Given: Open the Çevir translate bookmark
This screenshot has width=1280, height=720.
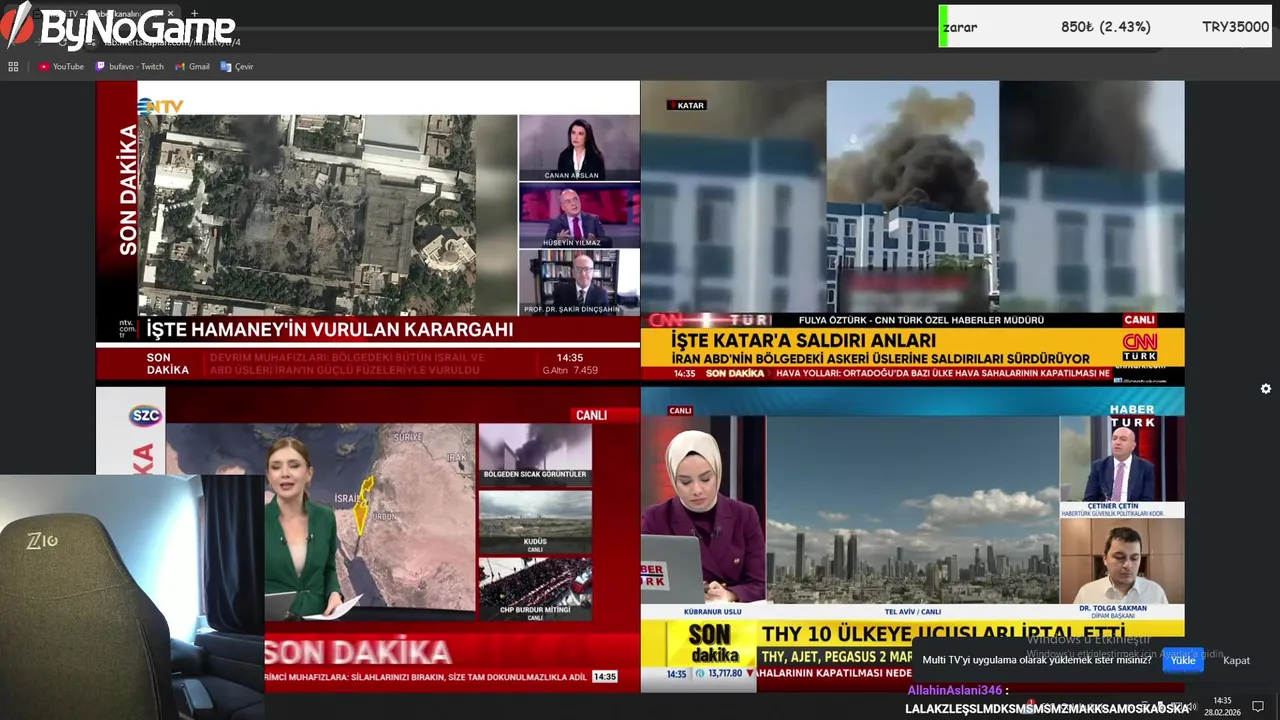Looking at the screenshot, I should tap(237, 67).
